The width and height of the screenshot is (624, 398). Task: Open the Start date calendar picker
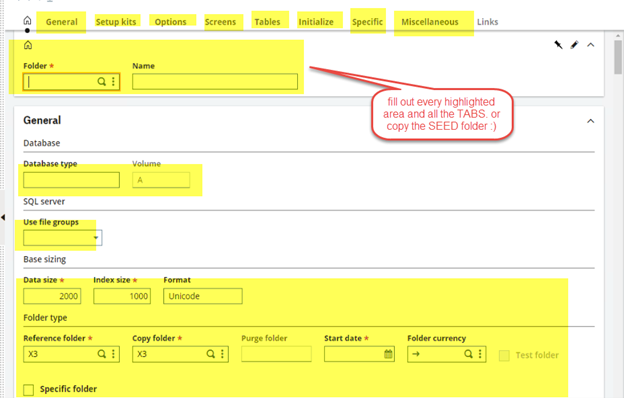click(x=388, y=354)
